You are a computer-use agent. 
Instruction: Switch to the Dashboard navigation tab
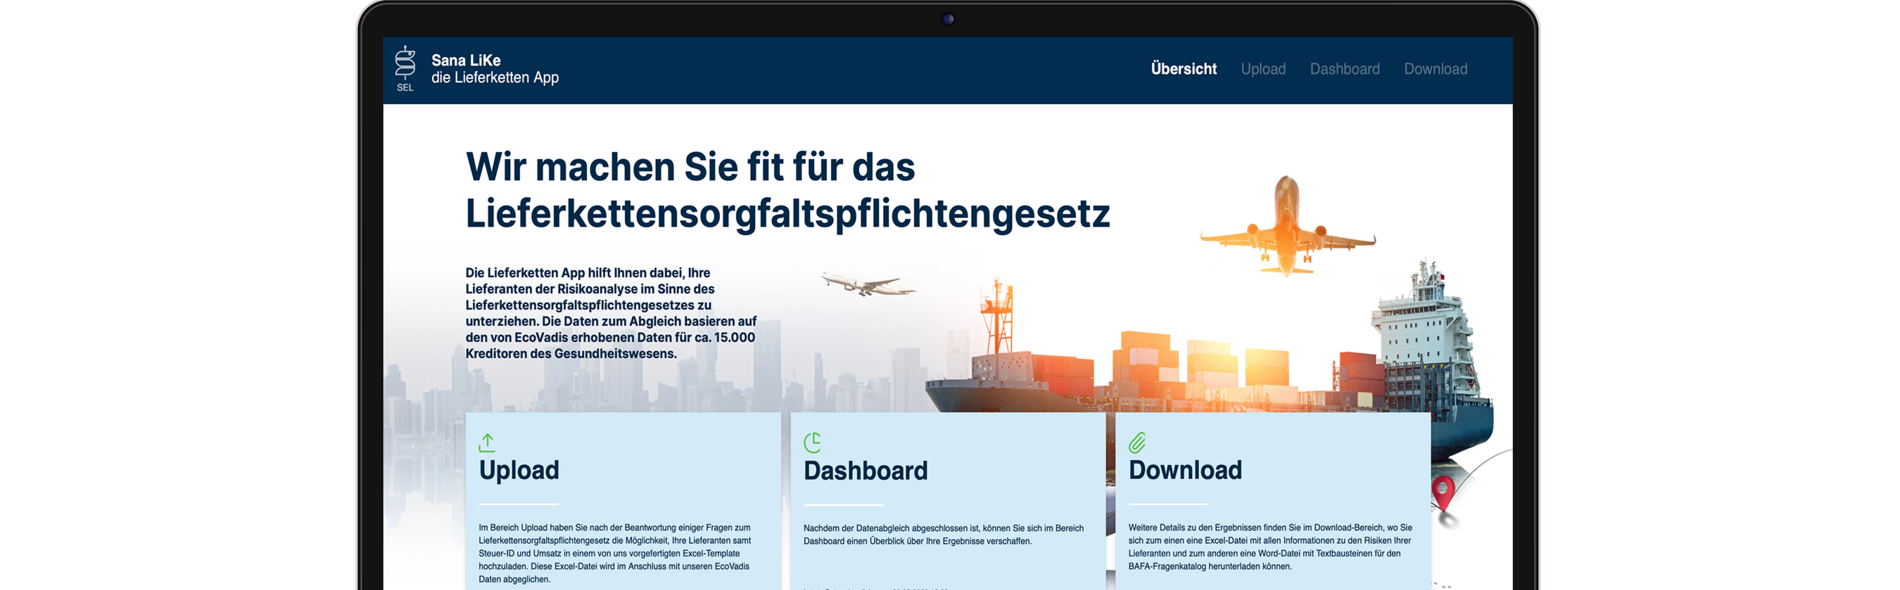click(x=1344, y=69)
